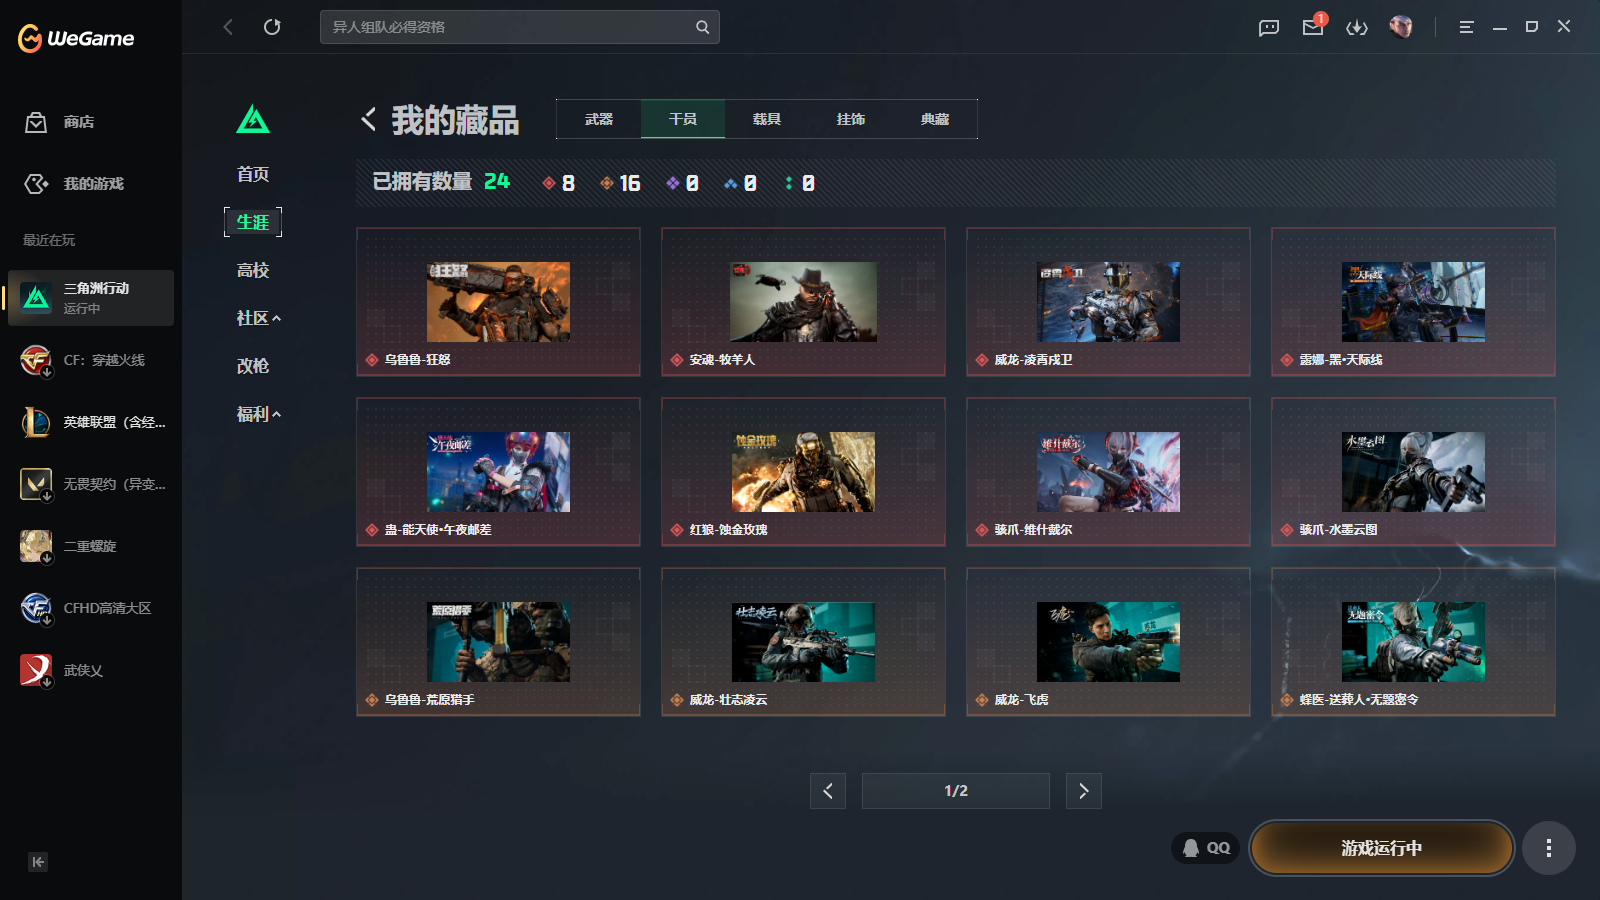This screenshot has width=1600, height=900.
Task: Click the QQ button
Action: pos(1206,848)
